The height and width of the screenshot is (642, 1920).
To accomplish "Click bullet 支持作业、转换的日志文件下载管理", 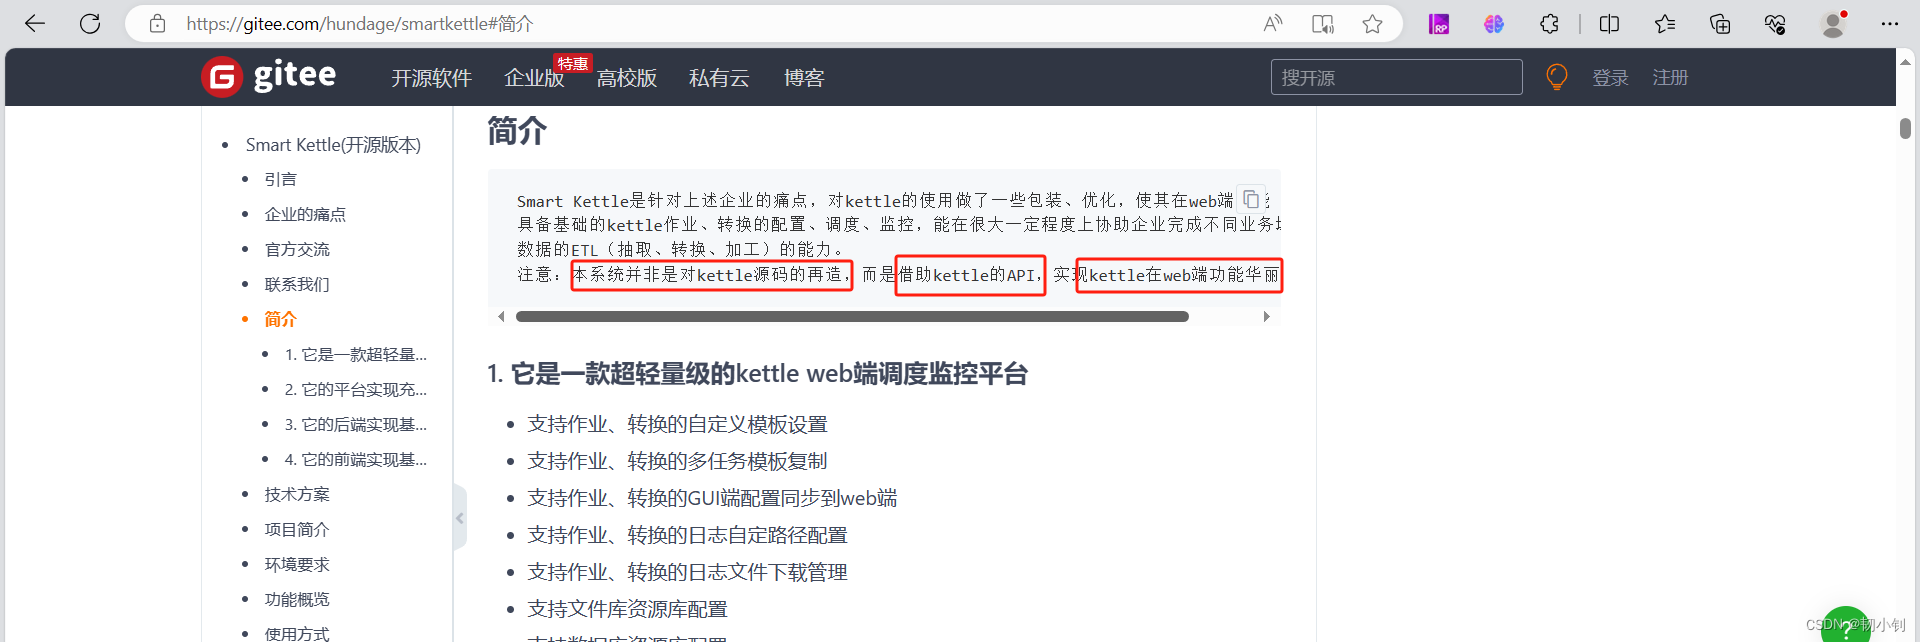I will point(687,572).
